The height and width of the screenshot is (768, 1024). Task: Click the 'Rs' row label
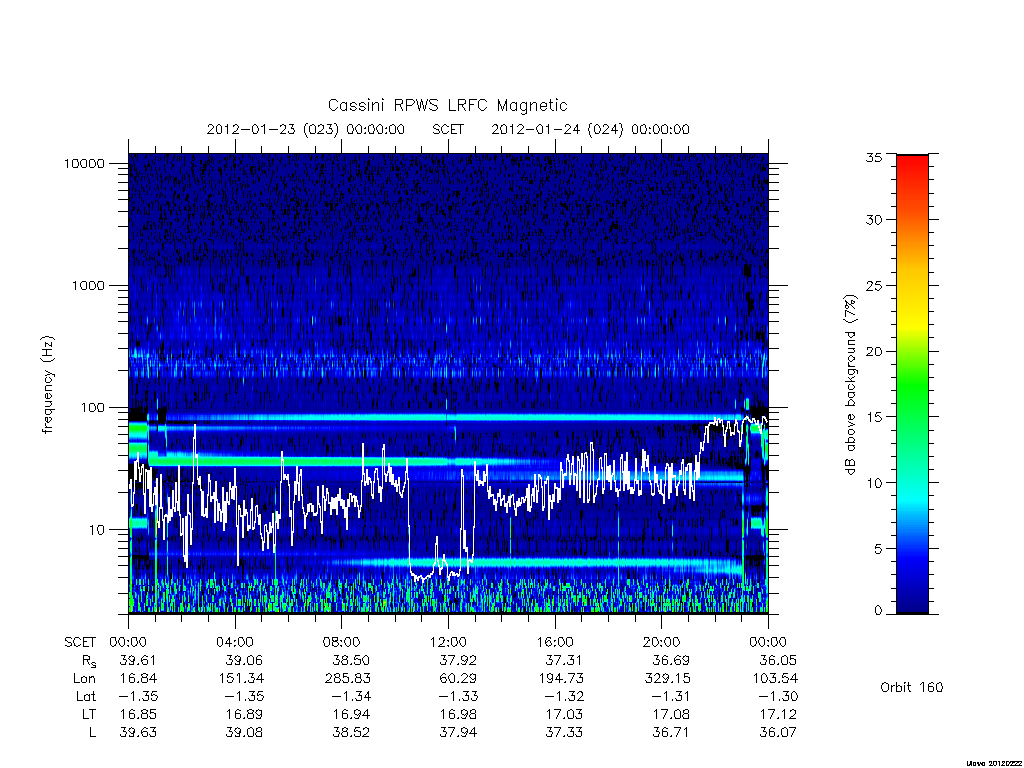click(89, 662)
